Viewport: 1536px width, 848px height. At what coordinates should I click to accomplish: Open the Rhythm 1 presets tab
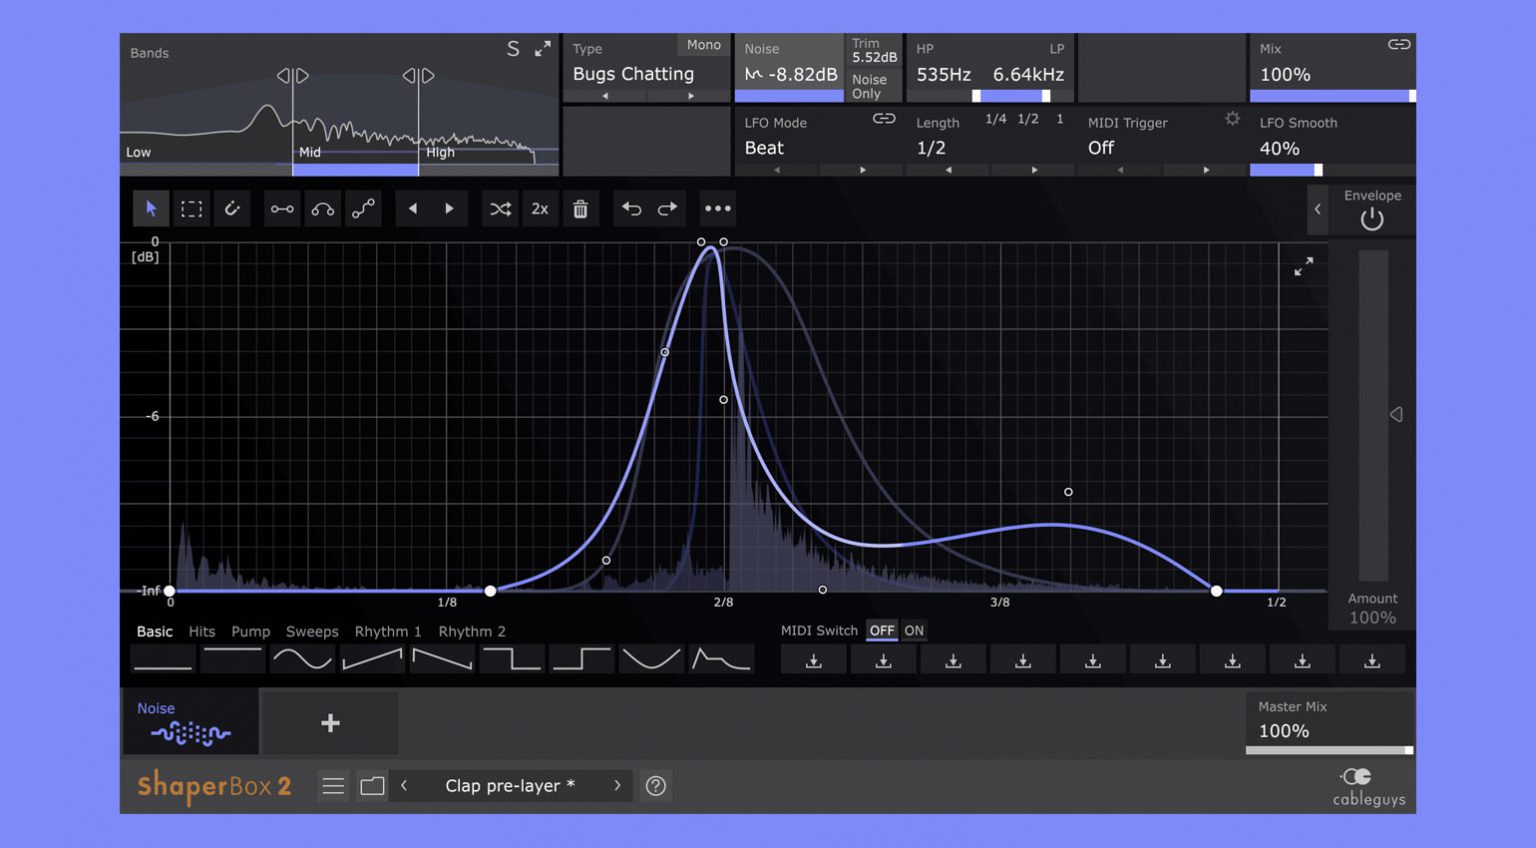[388, 631]
